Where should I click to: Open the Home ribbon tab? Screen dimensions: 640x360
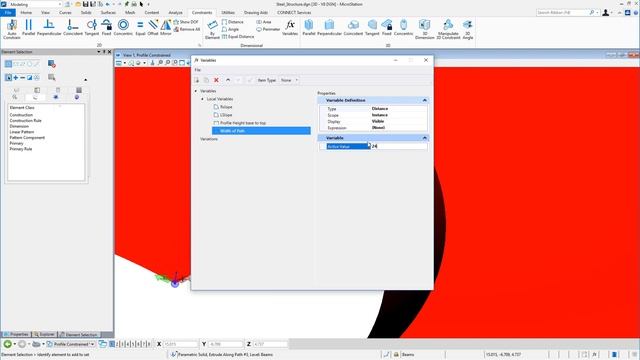(x=26, y=13)
